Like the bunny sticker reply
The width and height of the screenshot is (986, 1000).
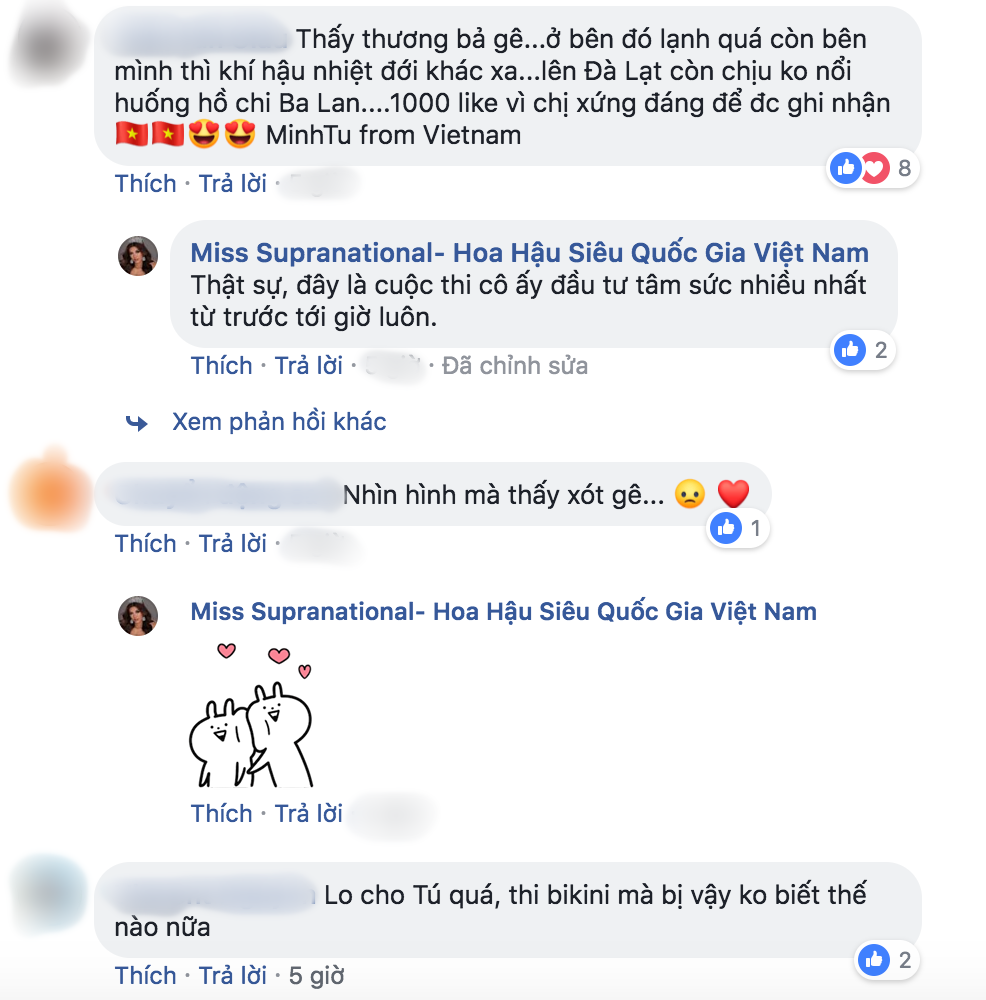(221, 814)
